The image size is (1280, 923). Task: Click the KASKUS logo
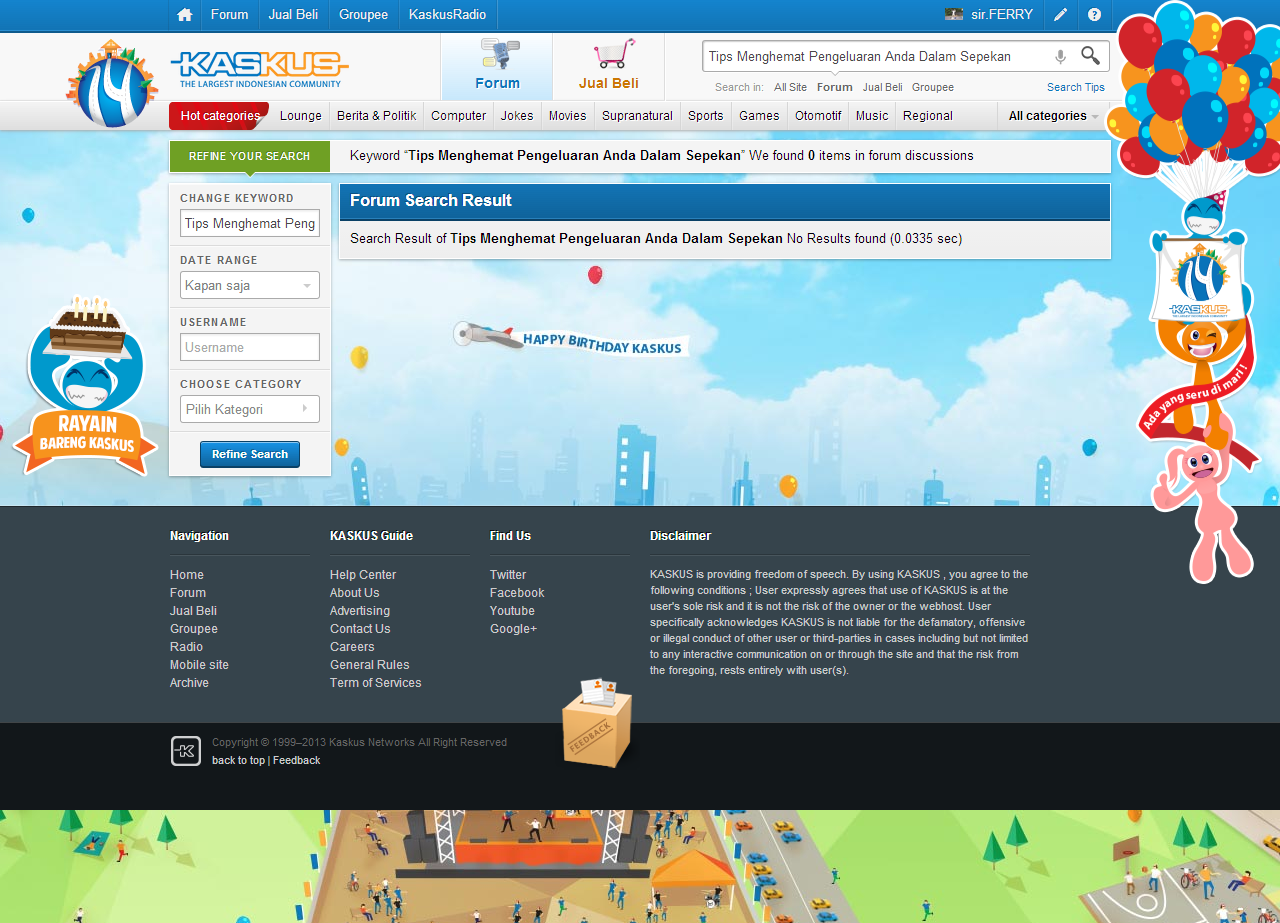tap(259, 68)
